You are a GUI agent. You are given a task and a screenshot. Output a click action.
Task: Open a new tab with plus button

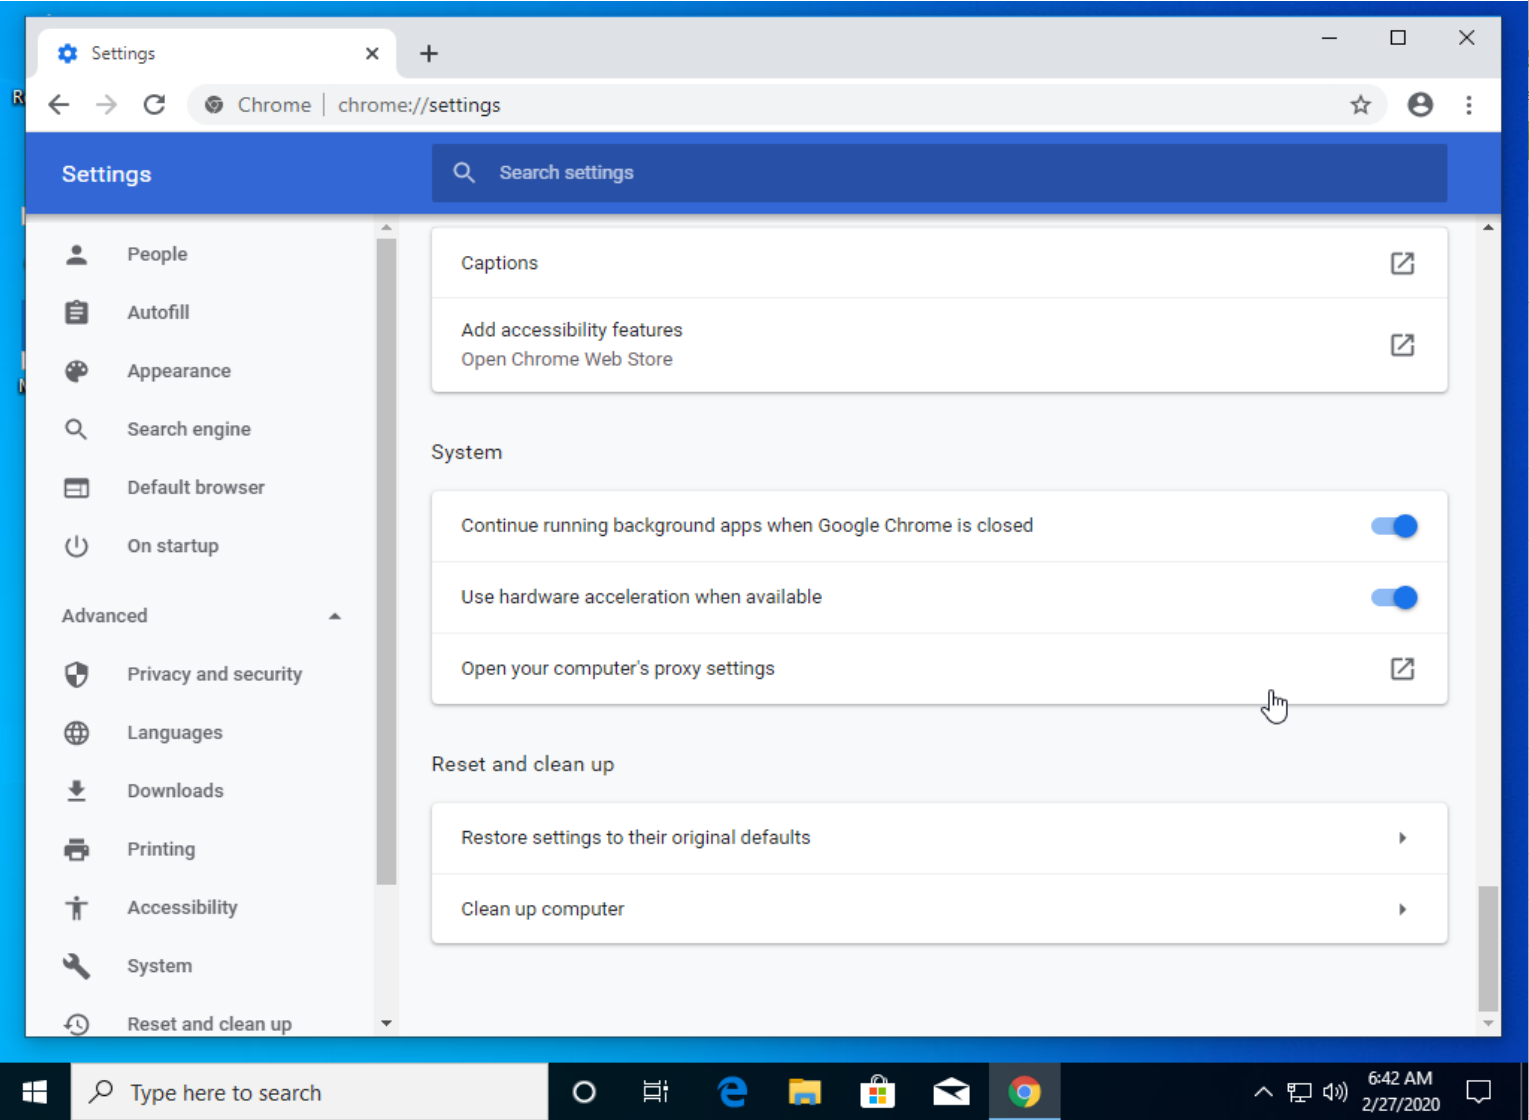(429, 54)
